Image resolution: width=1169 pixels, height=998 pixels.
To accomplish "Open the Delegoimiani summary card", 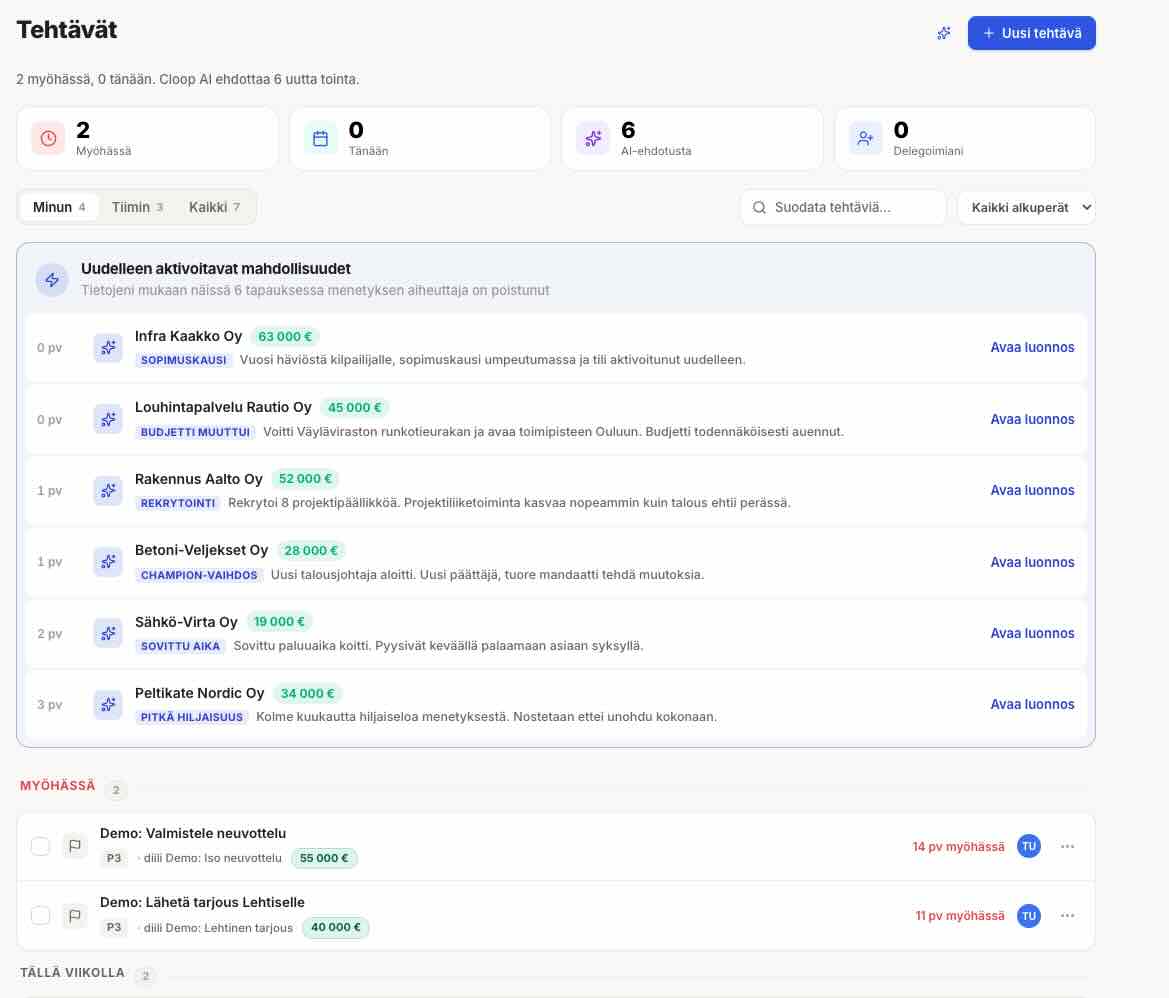I will 965,139.
